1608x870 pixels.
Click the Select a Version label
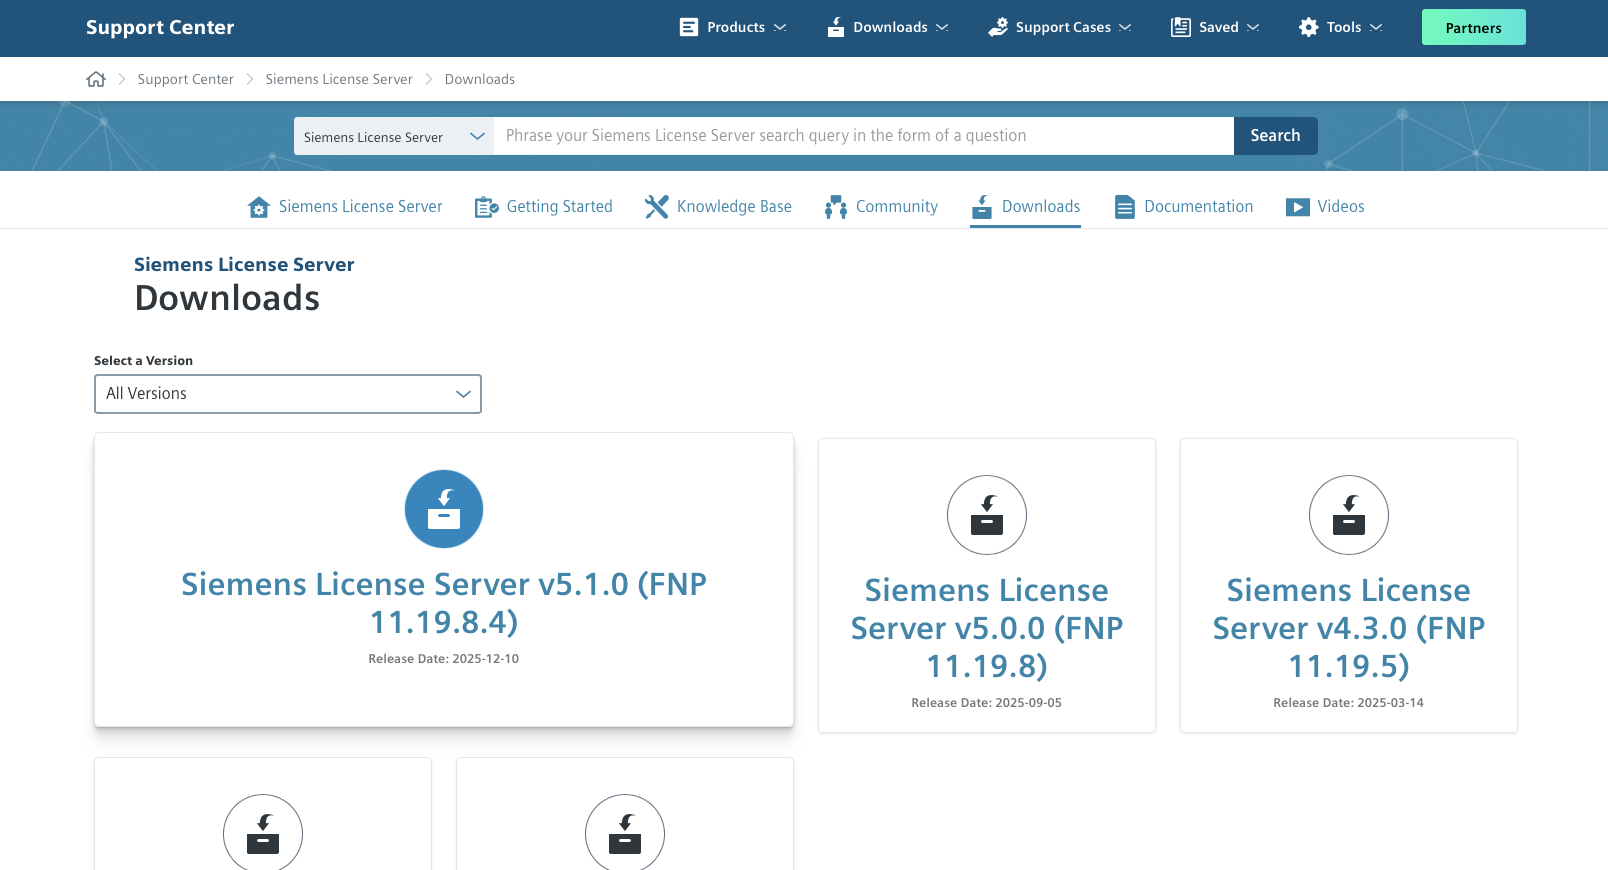pyautogui.click(x=144, y=361)
